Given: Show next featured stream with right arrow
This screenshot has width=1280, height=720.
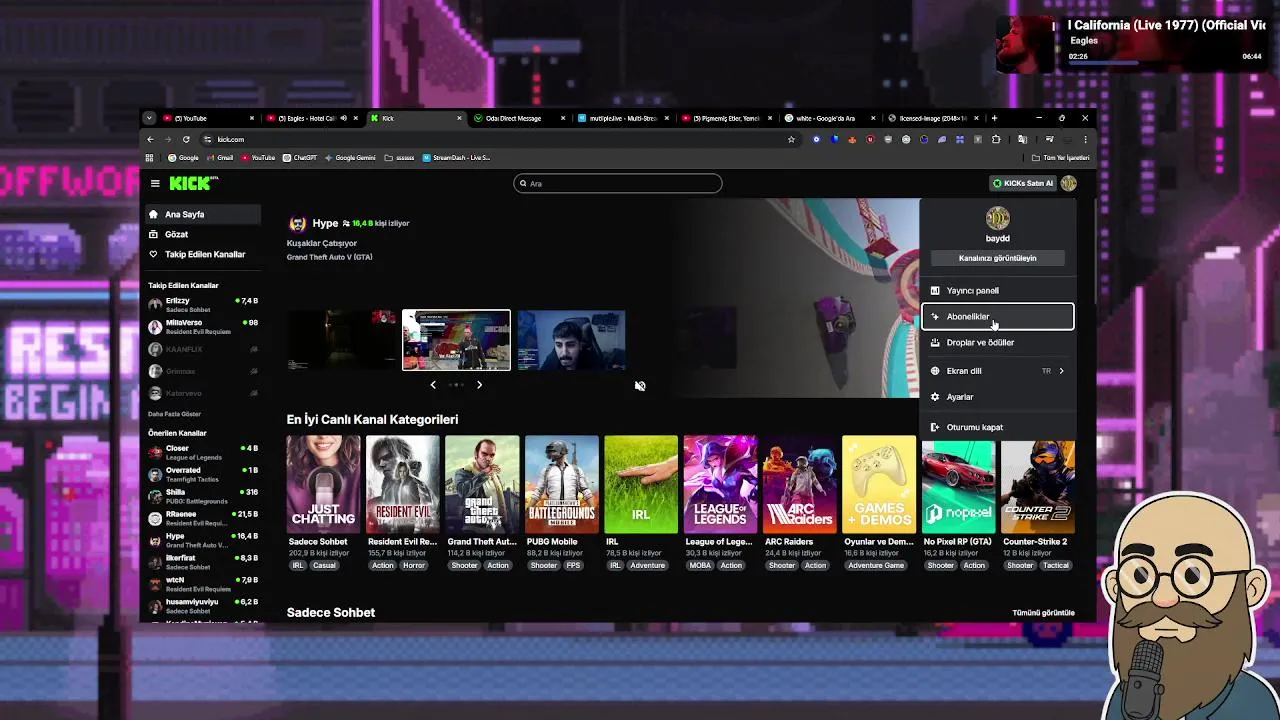Looking at the screenshot, I should (479, 385).
